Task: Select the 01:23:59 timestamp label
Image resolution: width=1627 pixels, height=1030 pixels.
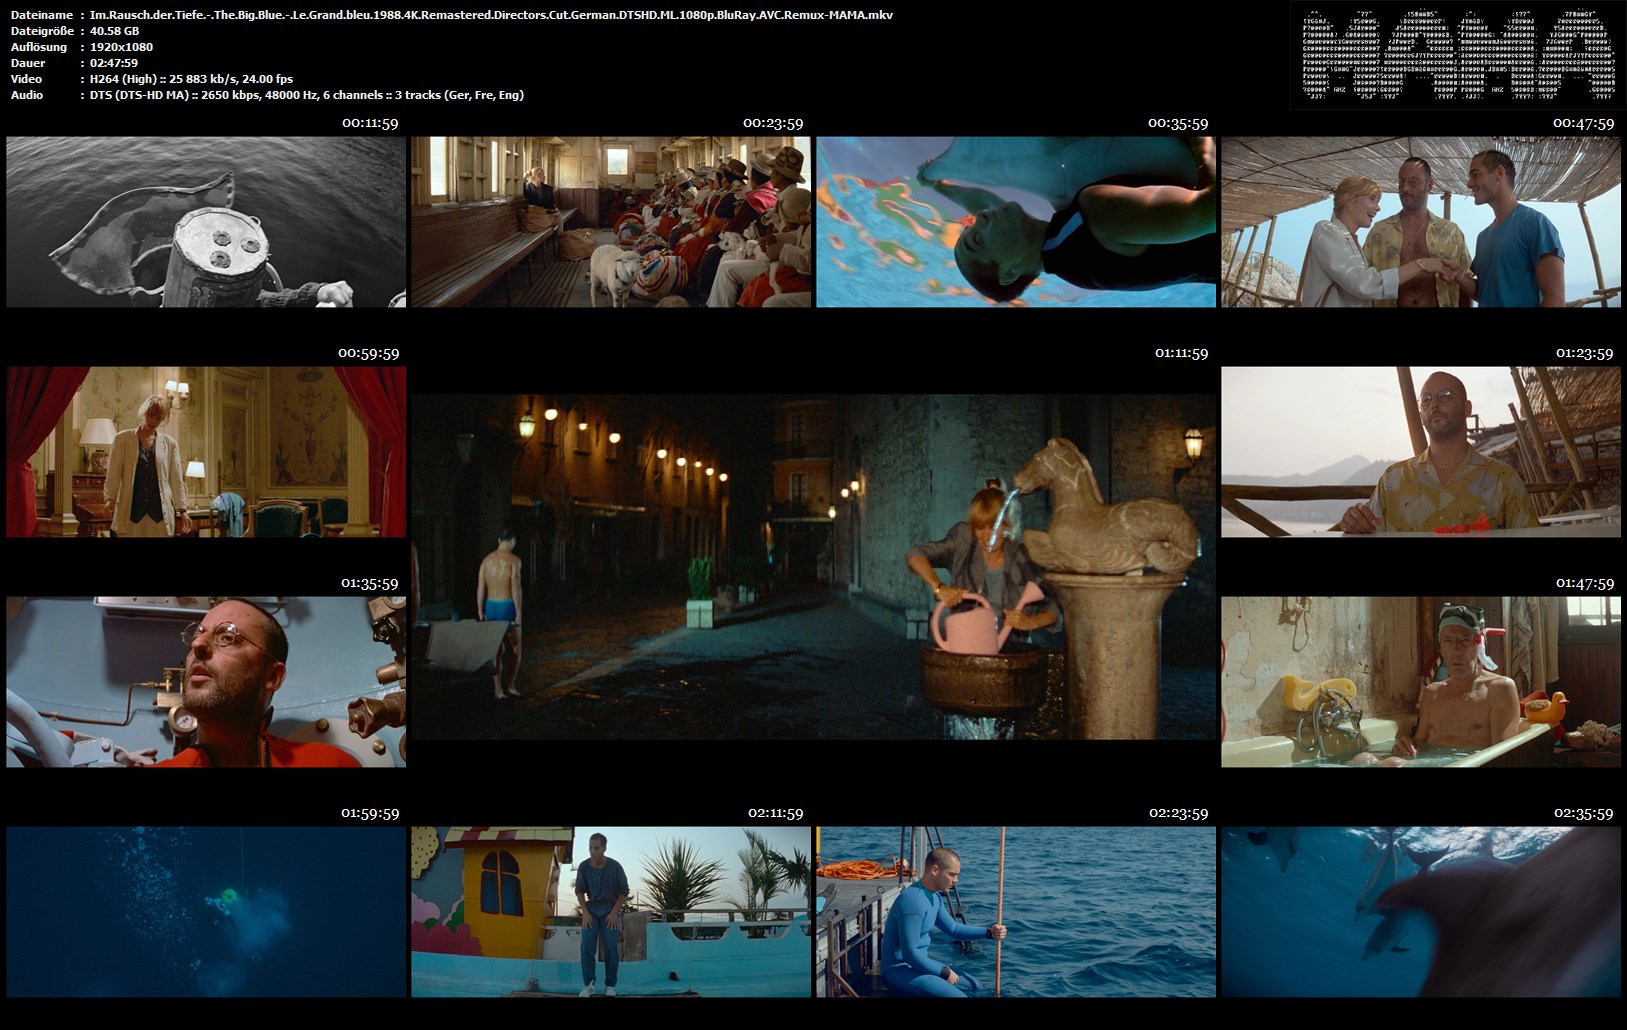Action: click(x=1584, y=353)
